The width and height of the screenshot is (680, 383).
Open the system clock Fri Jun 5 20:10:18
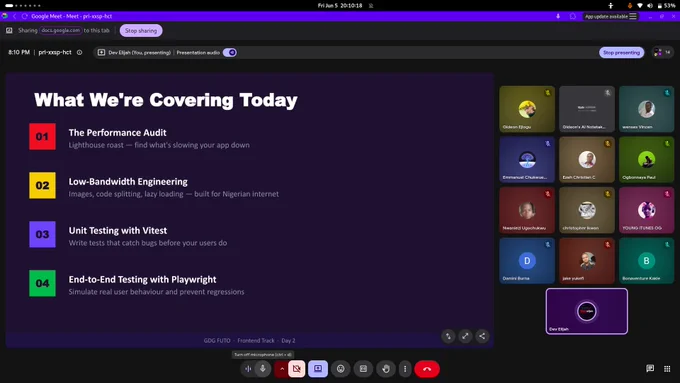(x=340, y=6)
